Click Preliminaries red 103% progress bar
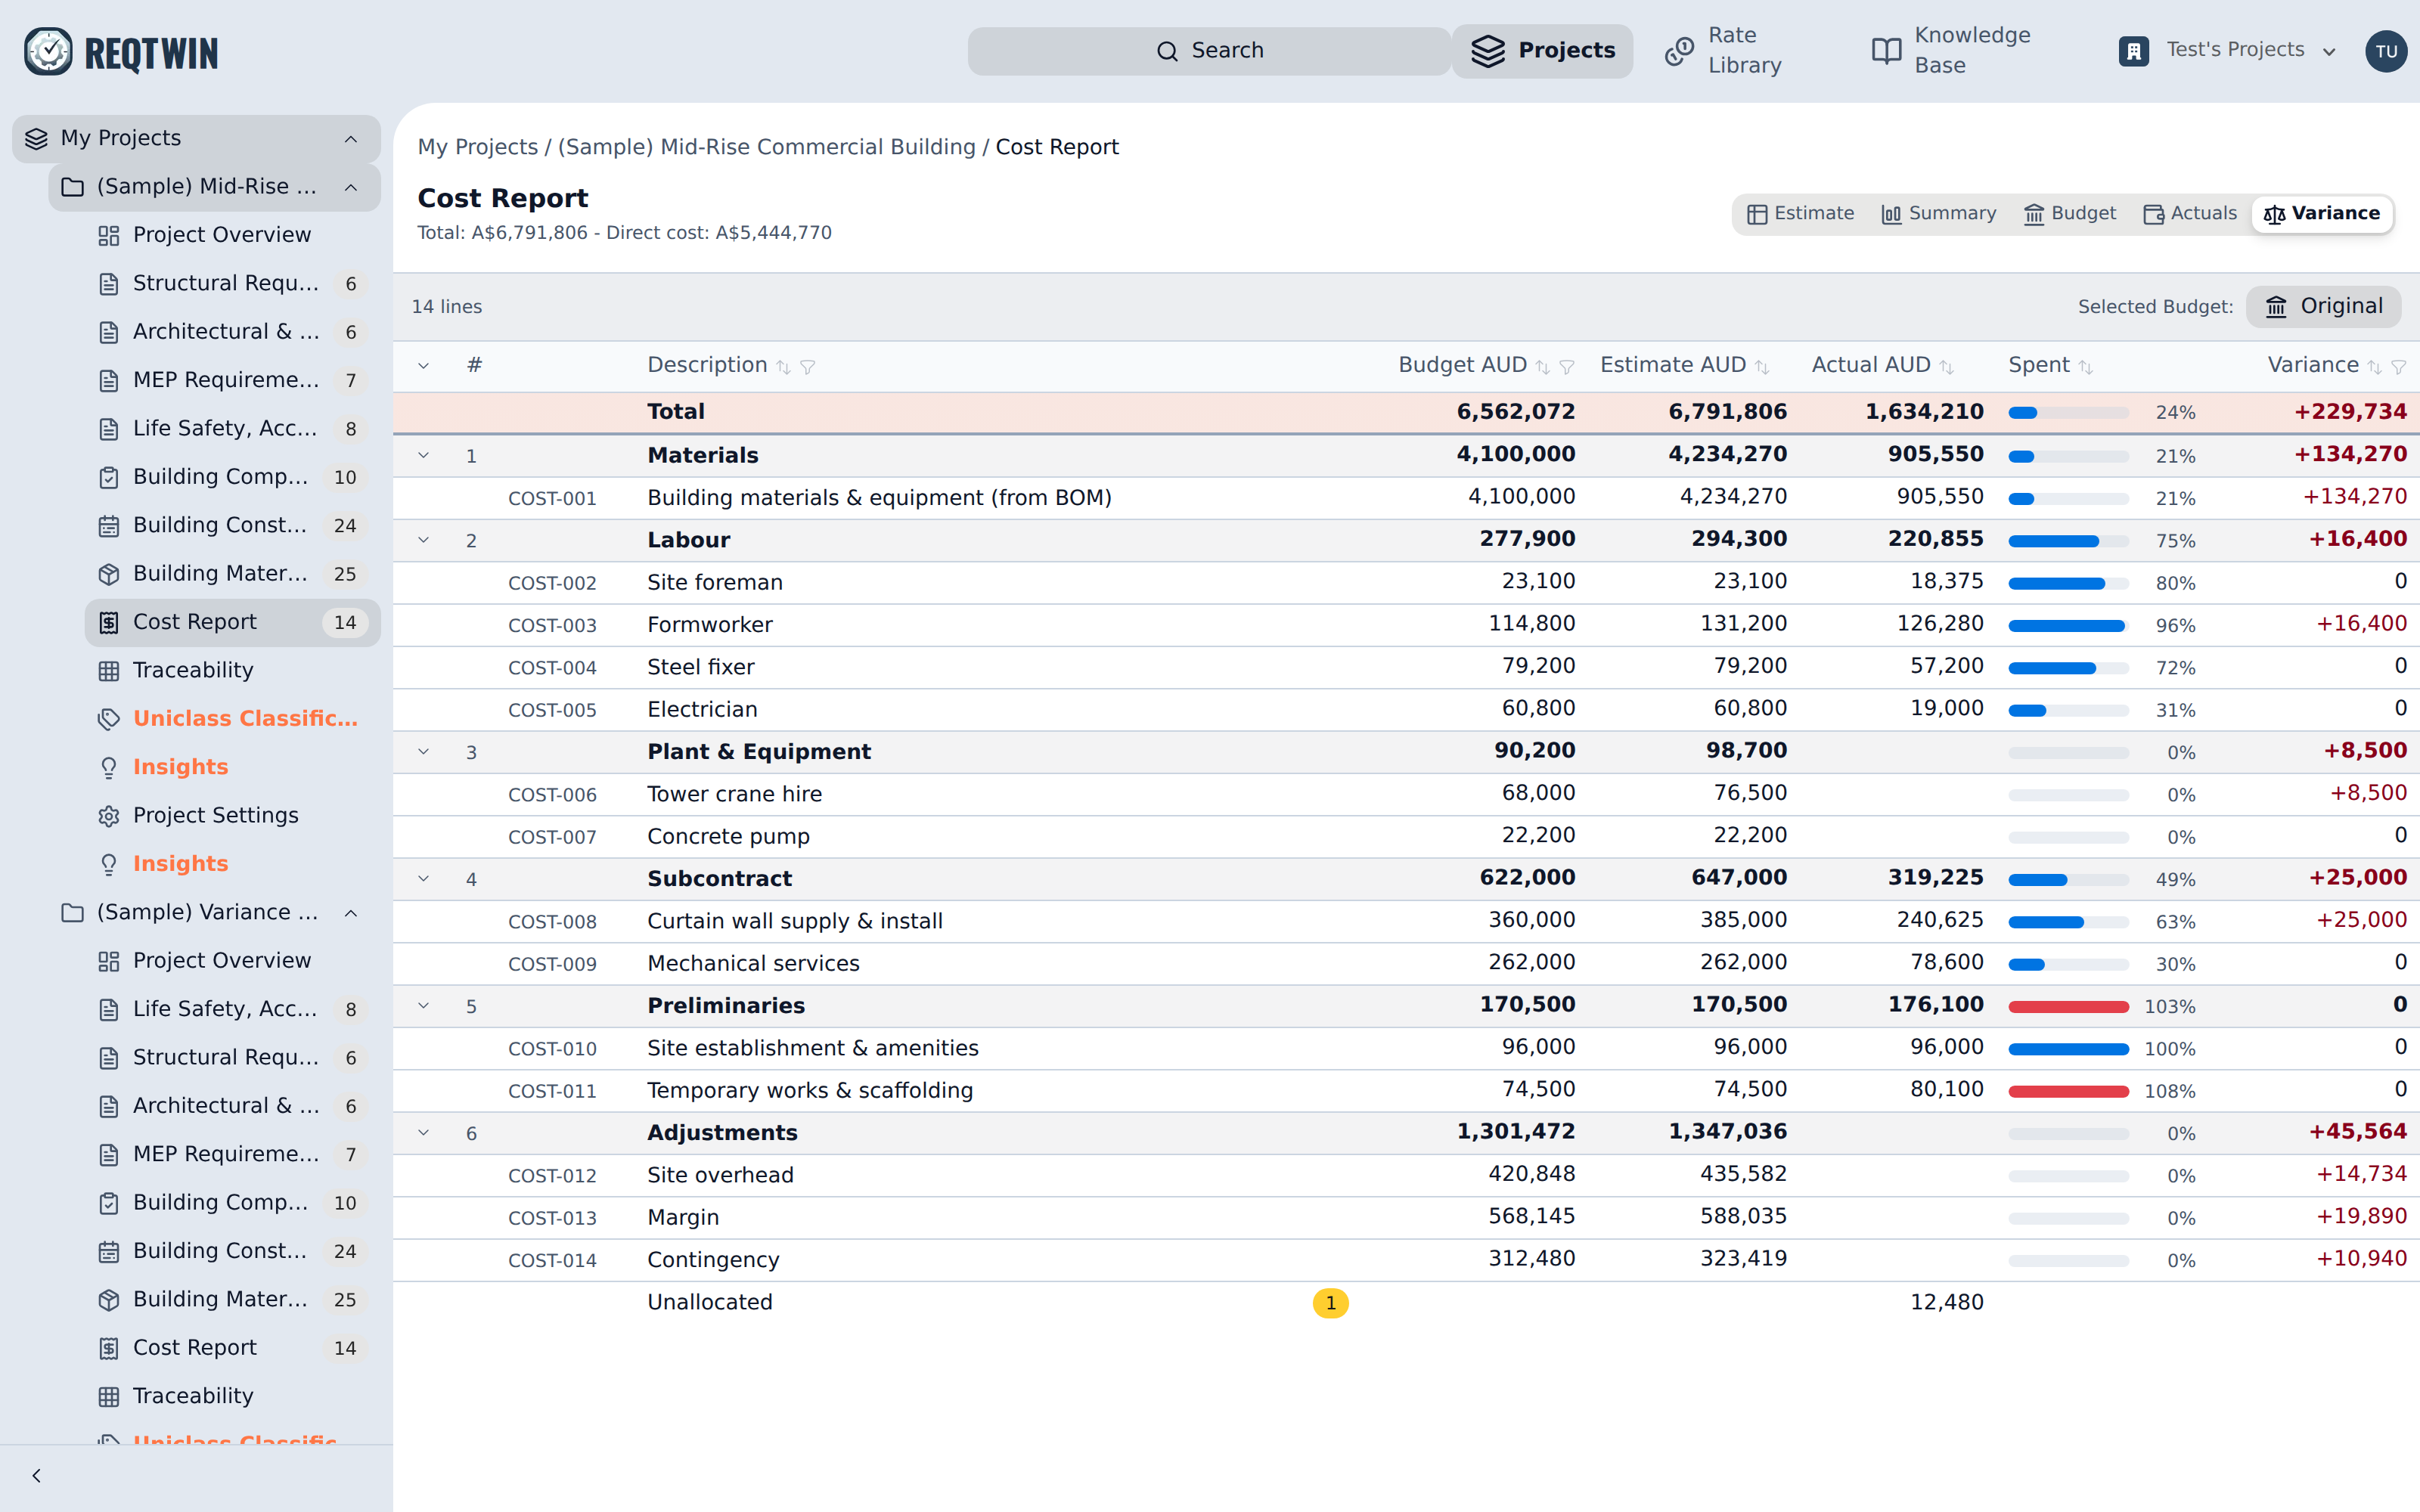2420x1512 pixels. 2068,1007
